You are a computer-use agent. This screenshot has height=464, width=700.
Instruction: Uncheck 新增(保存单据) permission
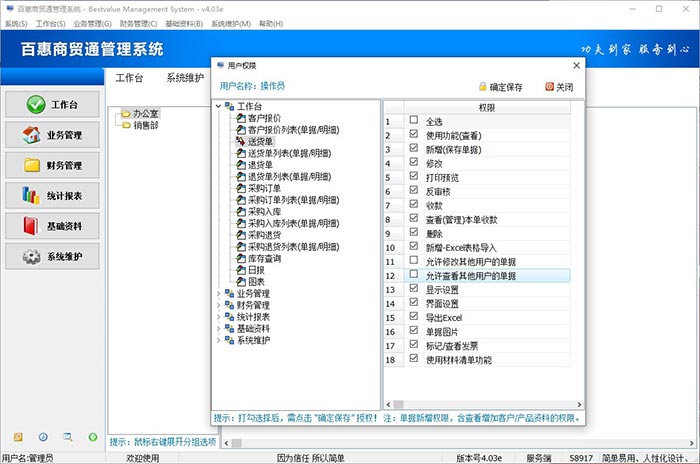(x=414, y=148)
